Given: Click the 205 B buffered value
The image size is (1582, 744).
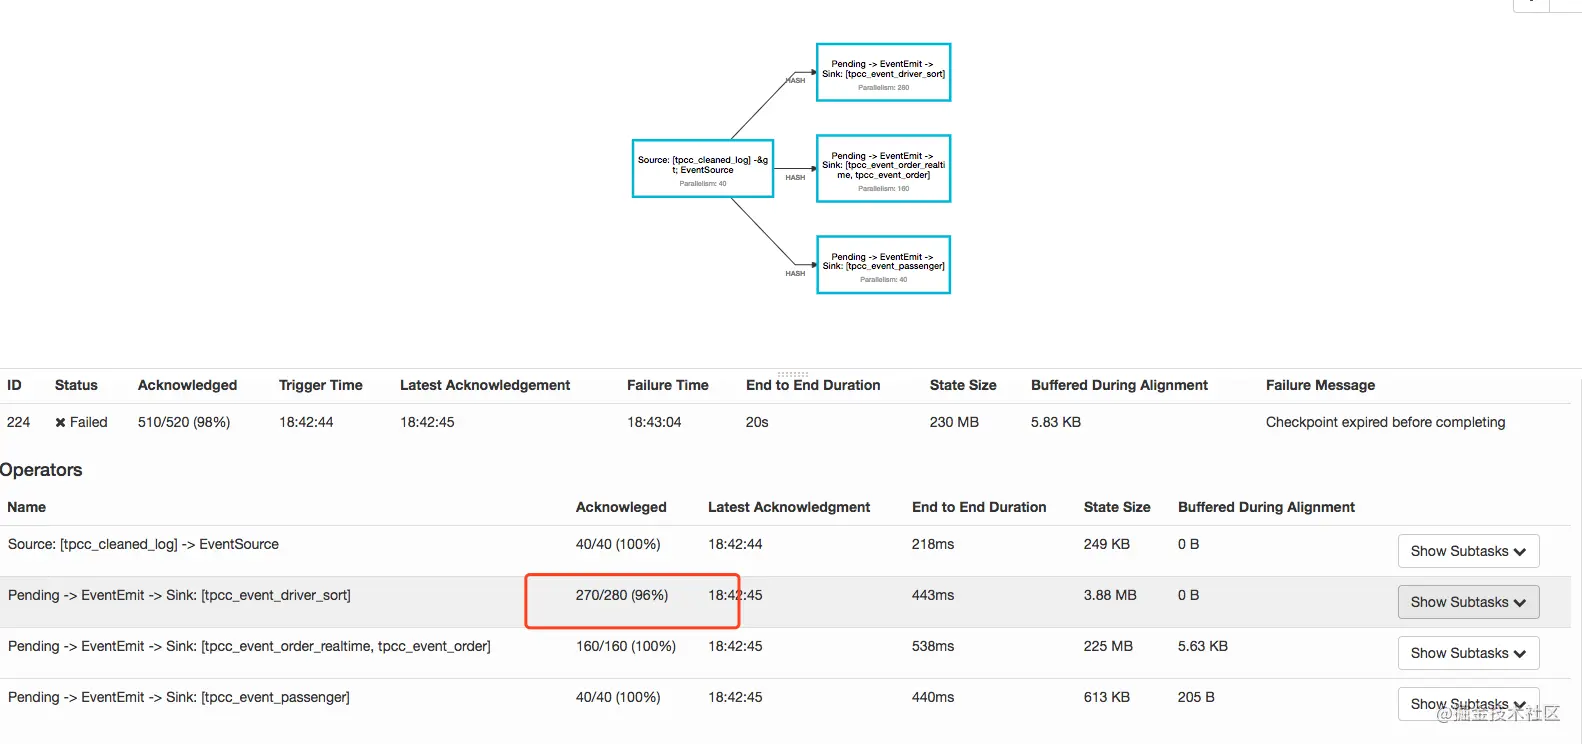Looking at the screenshot, I should click(1196, 697).
